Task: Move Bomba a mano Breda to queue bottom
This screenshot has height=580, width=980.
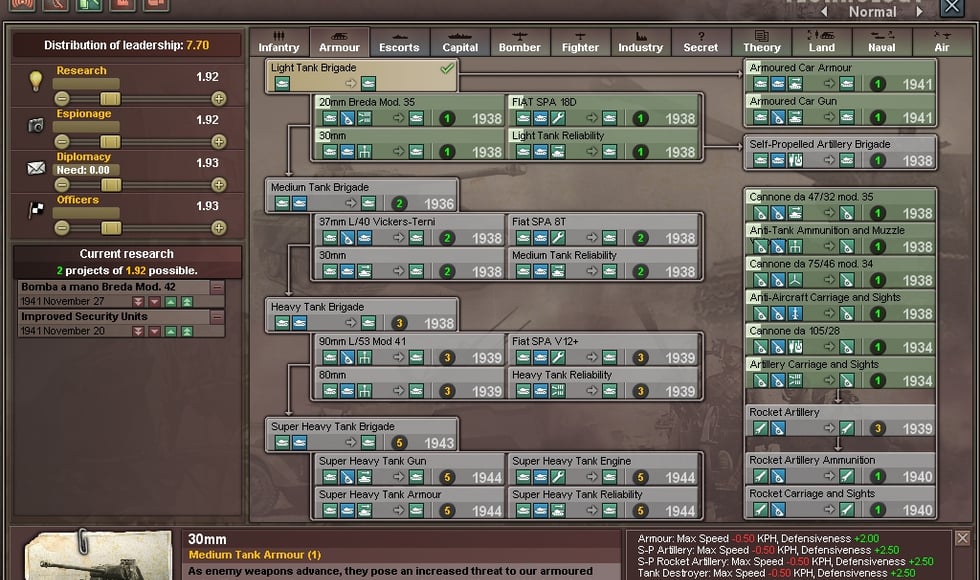Action: (x=138, y=302)
